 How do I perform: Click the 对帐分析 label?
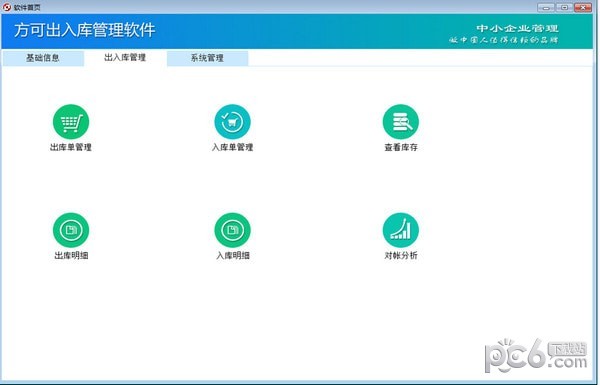401,255
